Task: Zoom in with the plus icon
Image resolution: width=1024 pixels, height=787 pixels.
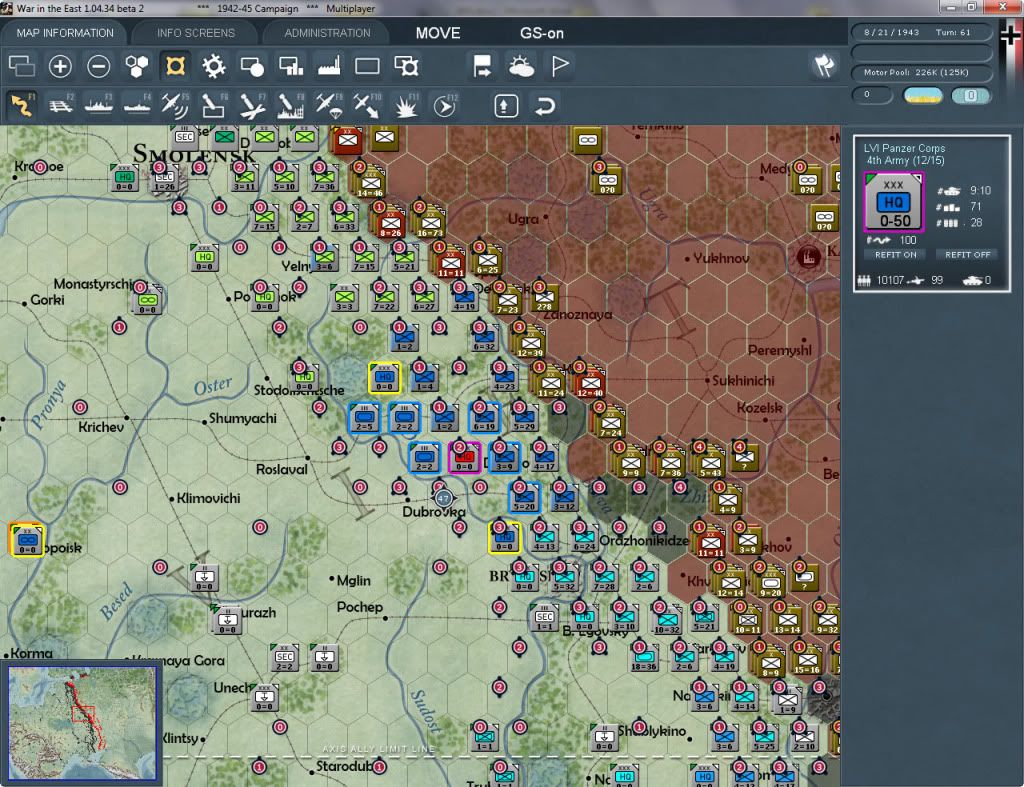Action: 60,66
